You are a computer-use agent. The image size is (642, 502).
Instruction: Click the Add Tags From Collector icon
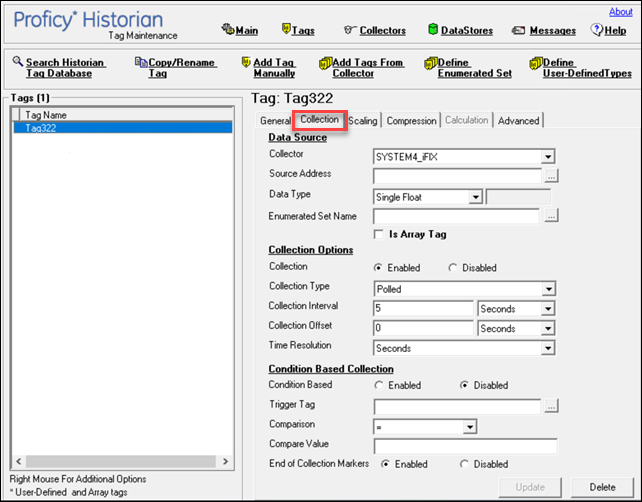pyautogui.click(x=325, y=63)
